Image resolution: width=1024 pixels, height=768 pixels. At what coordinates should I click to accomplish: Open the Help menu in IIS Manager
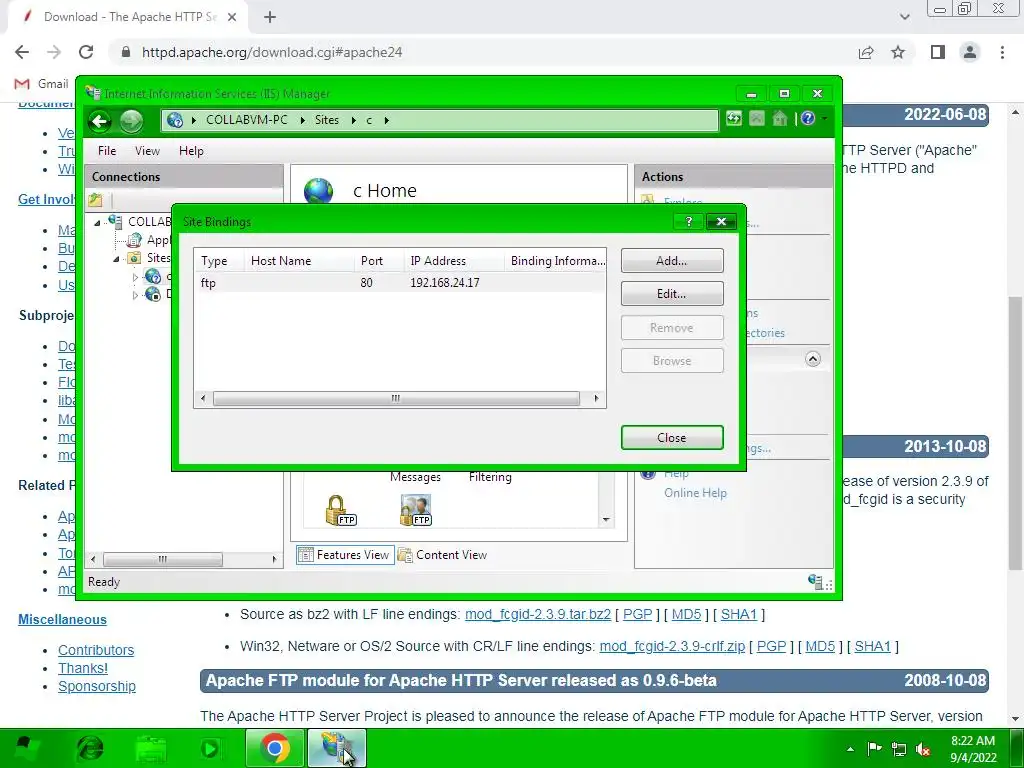pyautogui.click(x=191, y=151)
